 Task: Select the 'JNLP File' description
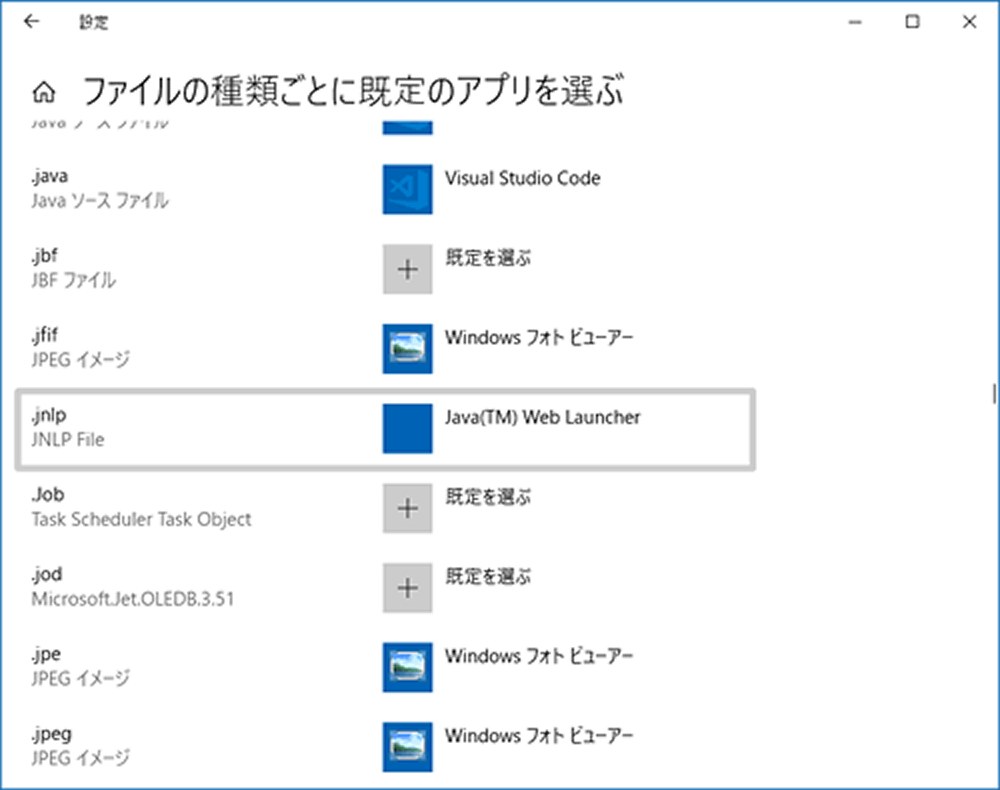click(68, 440)
